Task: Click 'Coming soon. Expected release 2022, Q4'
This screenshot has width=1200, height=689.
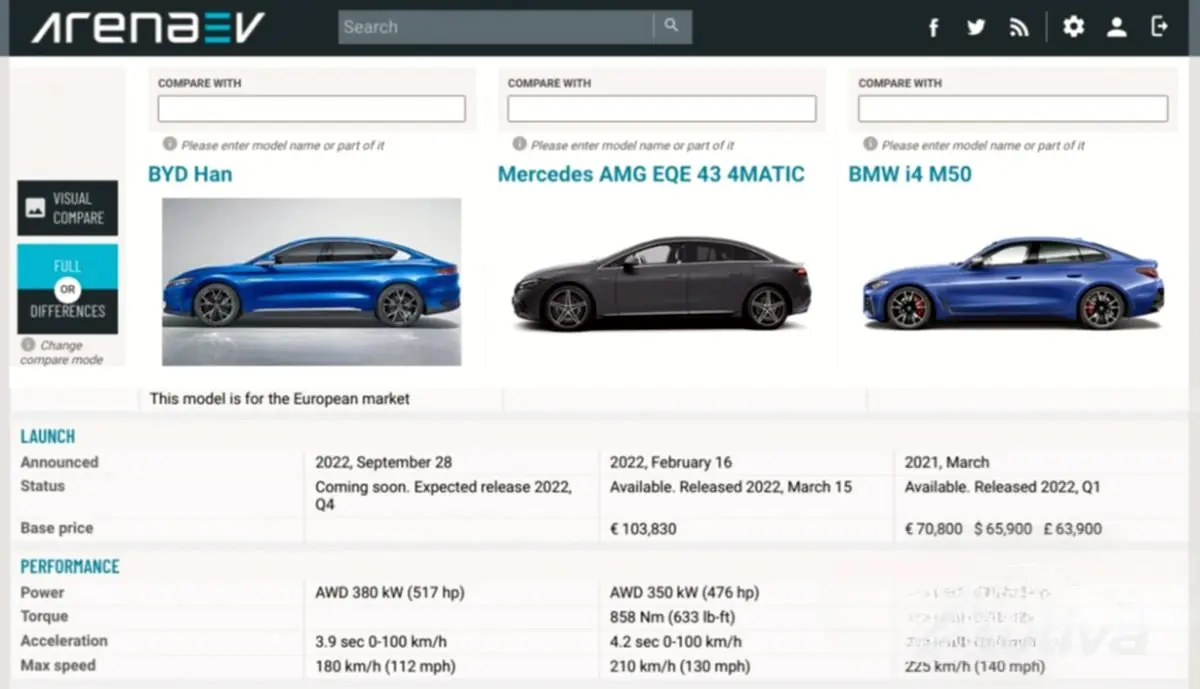Action: point(444,495)
